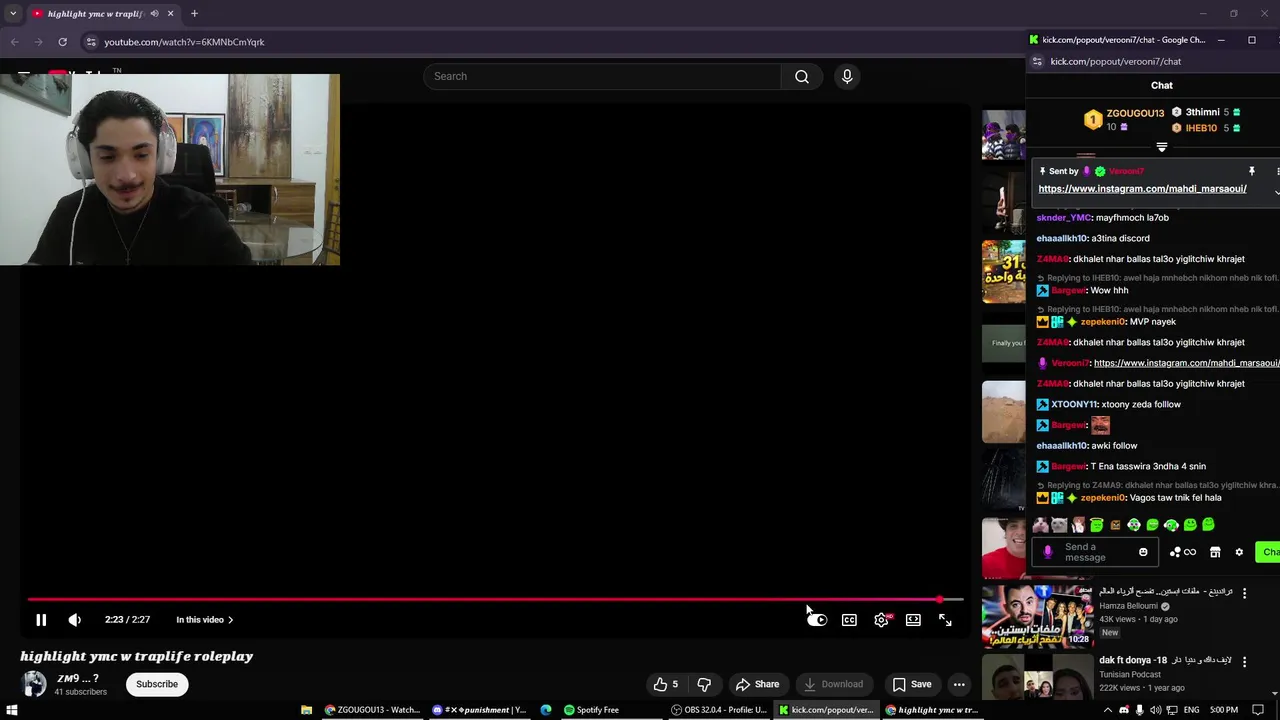Open options for 'dak ft donya' video

click(1244, 661)
